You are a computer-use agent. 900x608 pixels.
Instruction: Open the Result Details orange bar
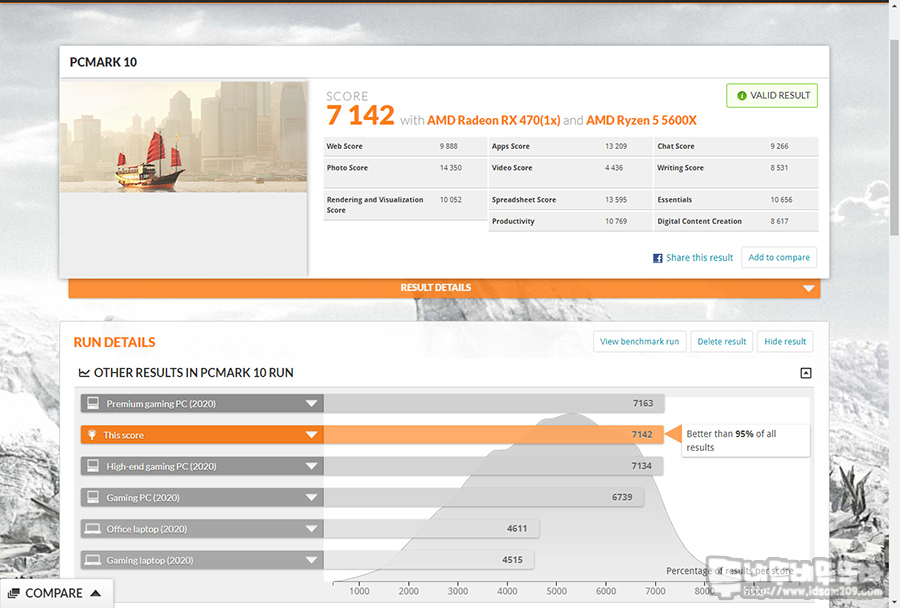tap(444, 288)
